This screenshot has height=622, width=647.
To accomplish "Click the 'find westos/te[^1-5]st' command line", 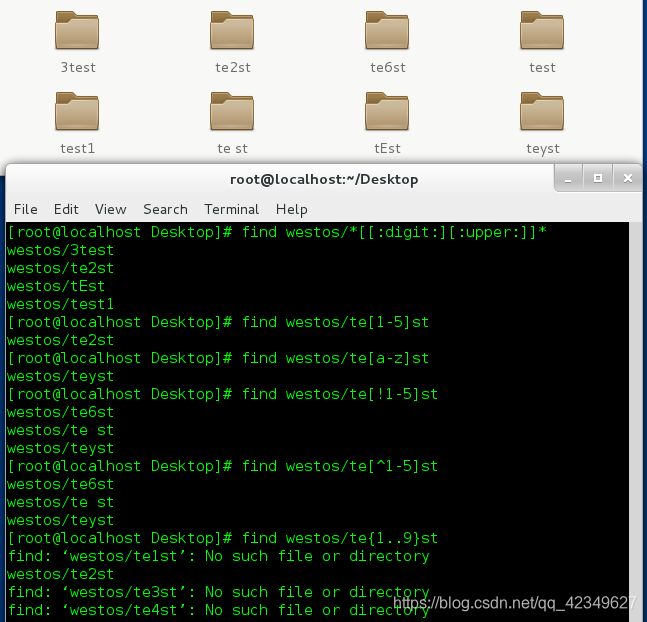I will pos(223,466).
